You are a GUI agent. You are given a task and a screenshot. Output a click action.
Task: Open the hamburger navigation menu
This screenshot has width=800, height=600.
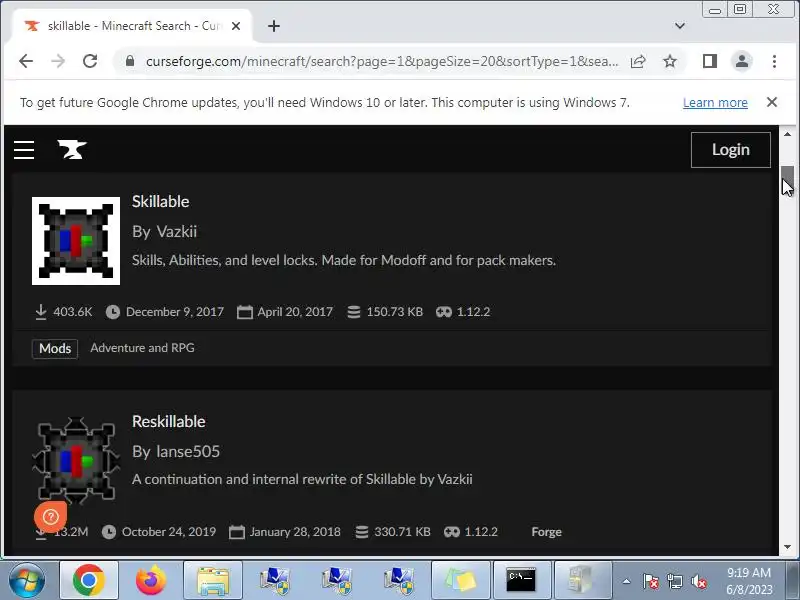click(24, 150)
